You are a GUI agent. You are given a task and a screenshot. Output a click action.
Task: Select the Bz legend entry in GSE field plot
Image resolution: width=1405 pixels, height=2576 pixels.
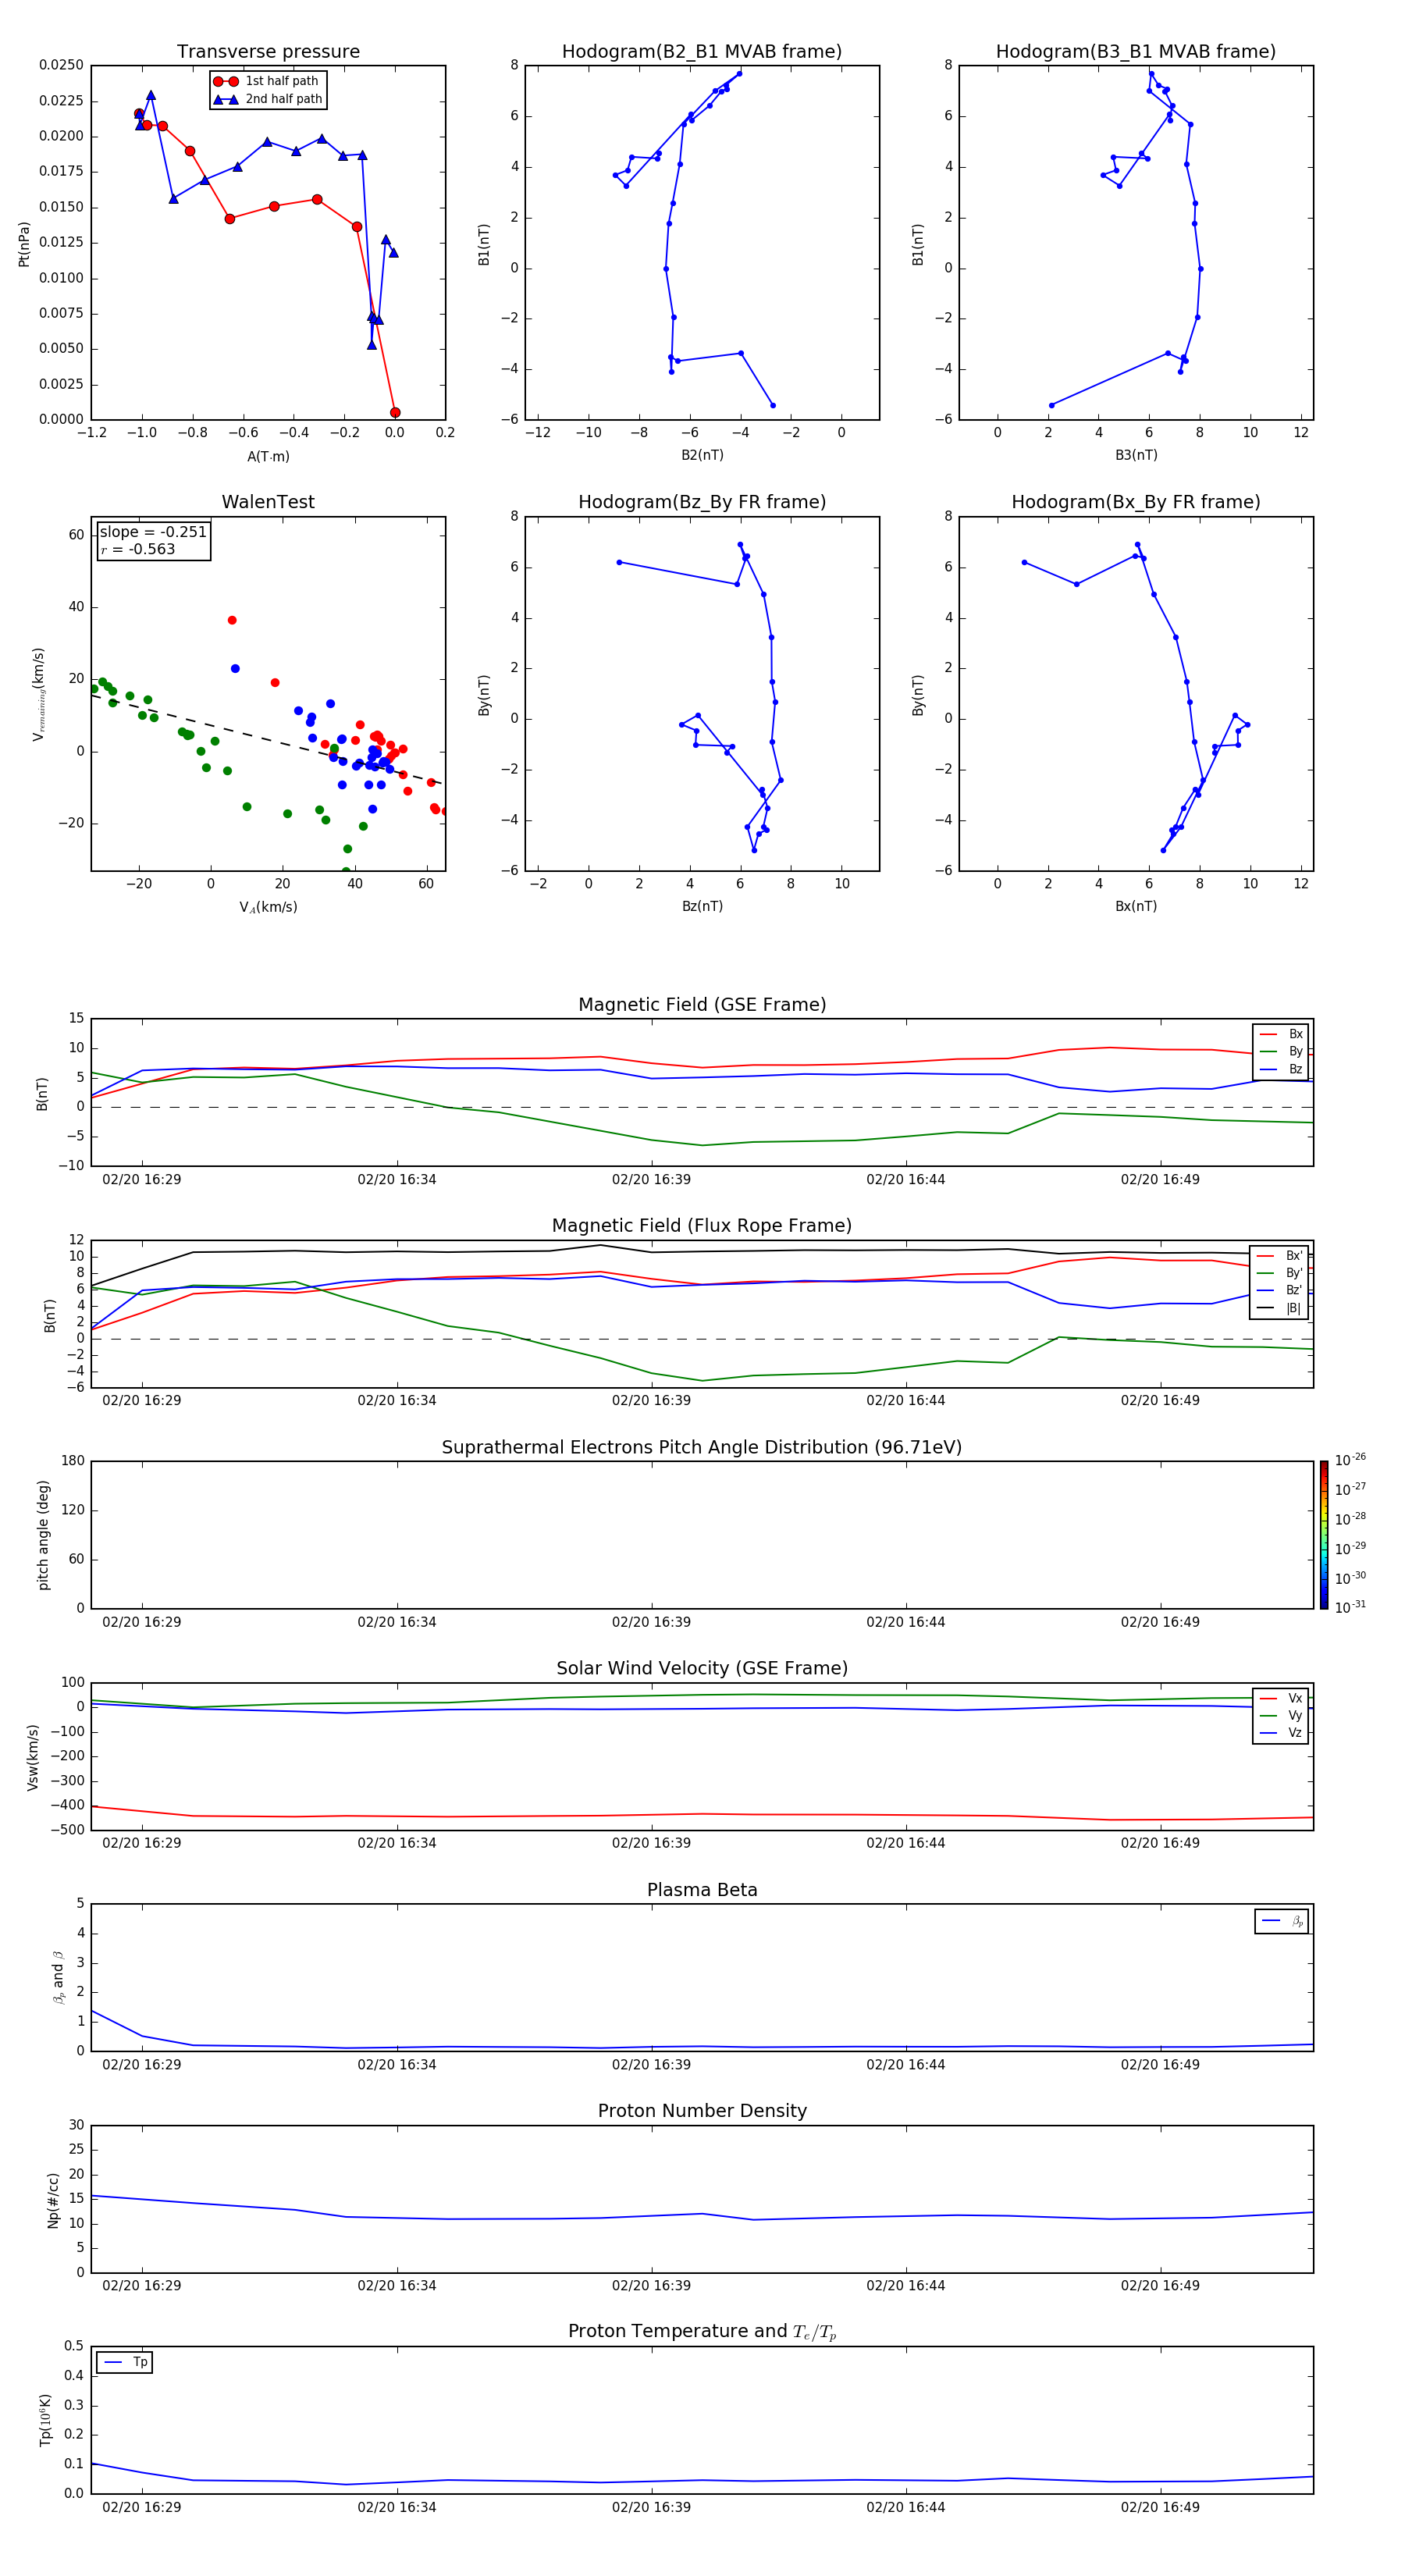[x=1281, y=1070]
